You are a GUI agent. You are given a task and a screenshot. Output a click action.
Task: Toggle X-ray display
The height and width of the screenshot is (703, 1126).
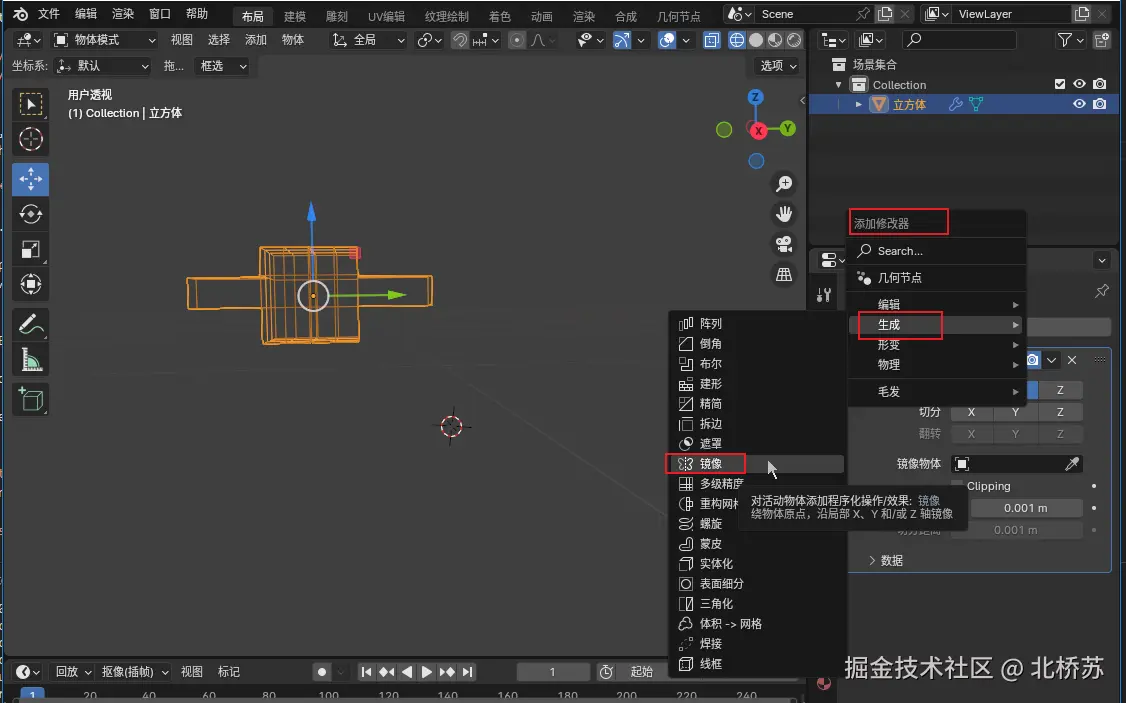click(x=711, y=40)
